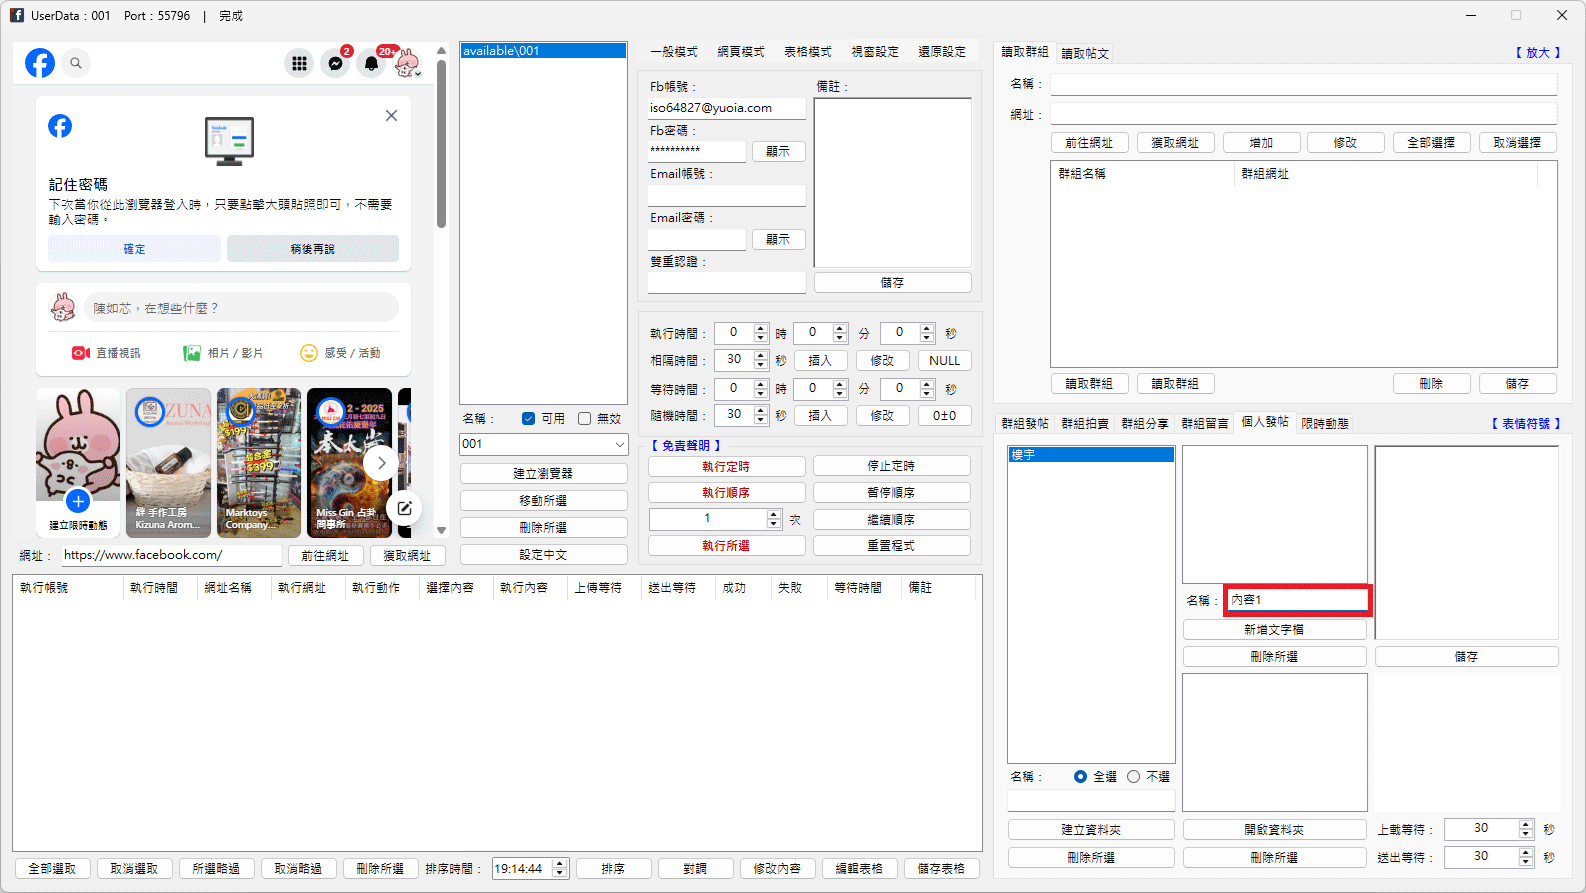This screenshot has width=1586, height=893.
Task: Click the 表情符號 link
Action: tap(1525, 424)
